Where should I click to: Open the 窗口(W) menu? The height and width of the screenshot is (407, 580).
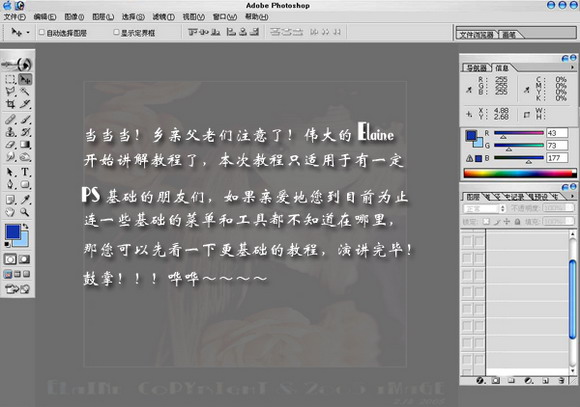click(x=225, y=17)
